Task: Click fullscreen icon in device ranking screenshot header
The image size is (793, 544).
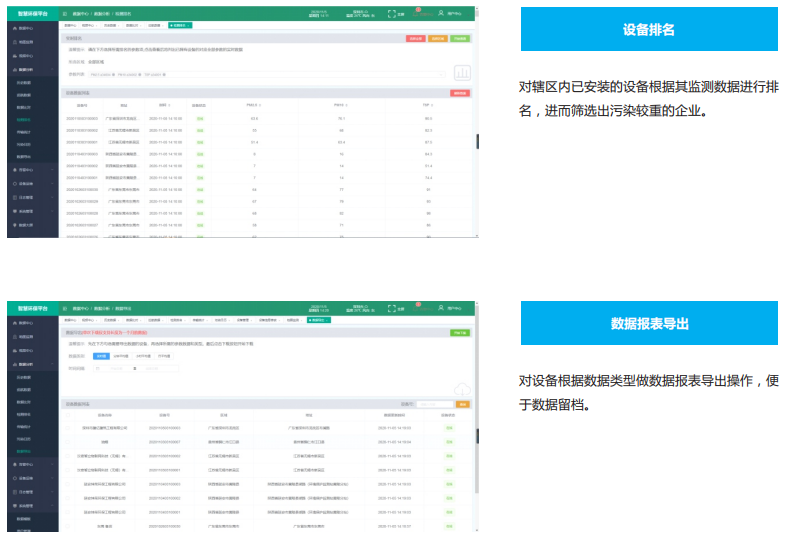Action: [391, 14]
